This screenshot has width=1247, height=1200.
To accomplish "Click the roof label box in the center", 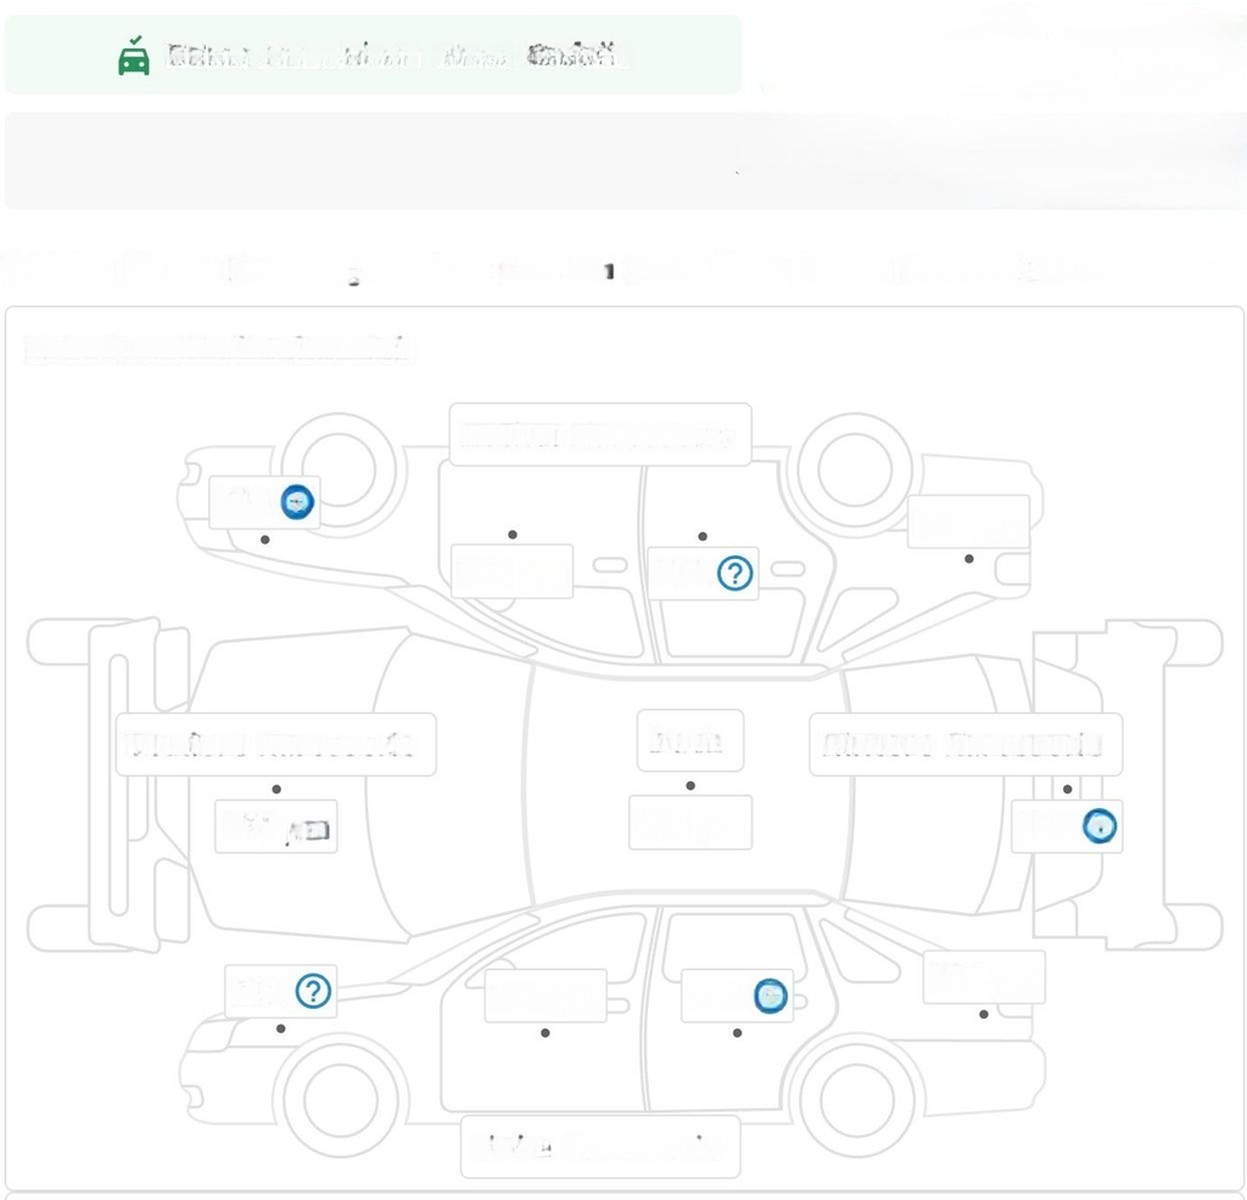I will (x=690, y=741).
